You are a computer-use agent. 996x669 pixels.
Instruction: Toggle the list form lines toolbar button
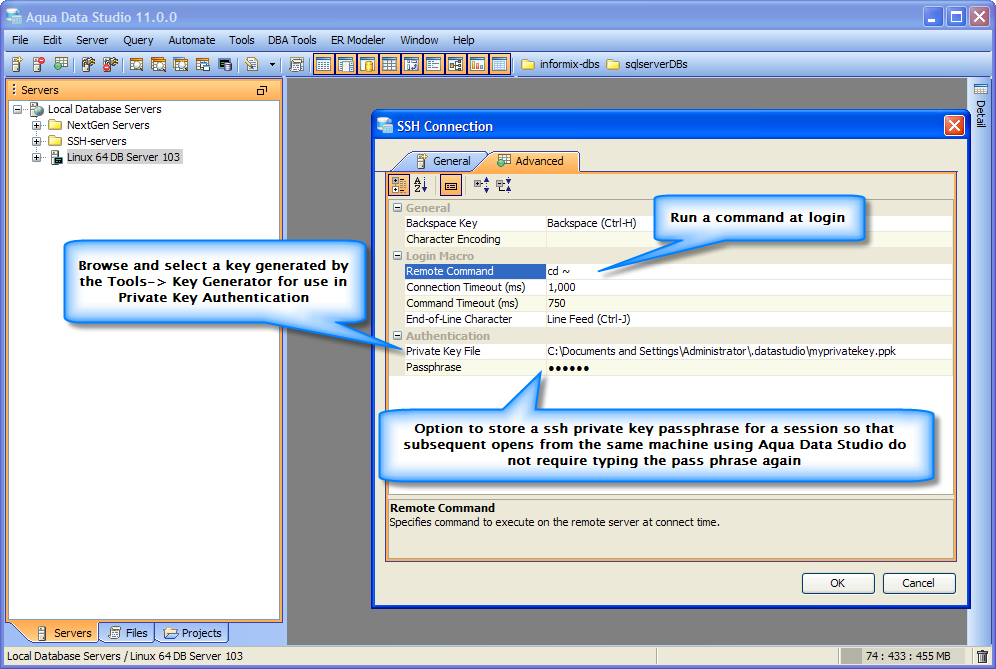(x=433, y=64)
